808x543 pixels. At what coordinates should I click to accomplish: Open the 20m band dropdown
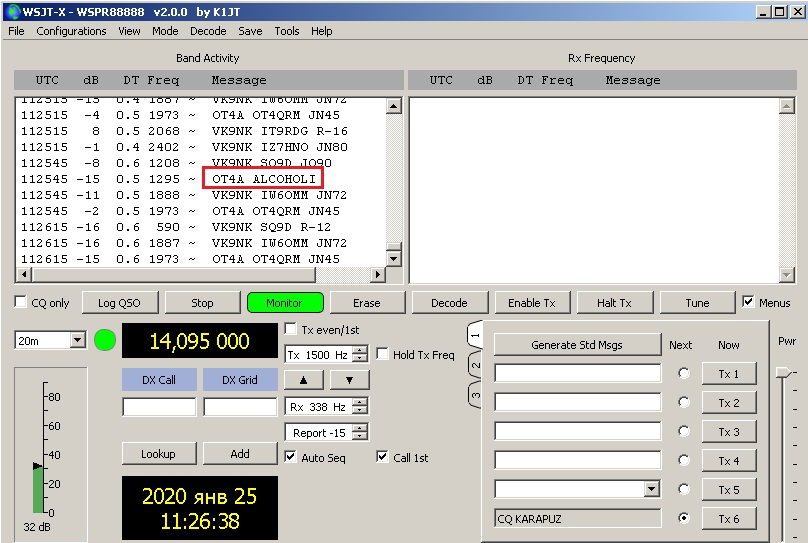coord(78,340)
